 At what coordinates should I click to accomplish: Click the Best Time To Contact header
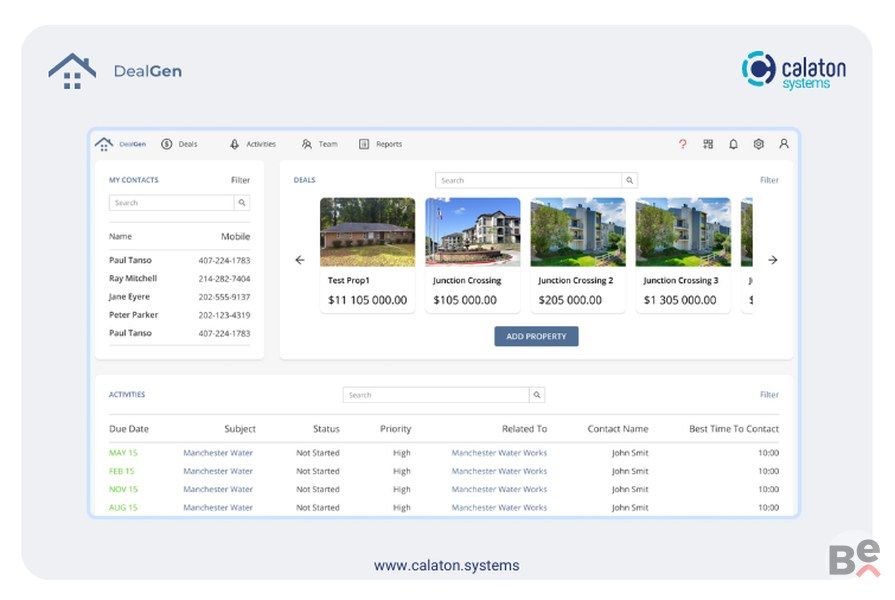pyautogui.click(x=734, y=429)
